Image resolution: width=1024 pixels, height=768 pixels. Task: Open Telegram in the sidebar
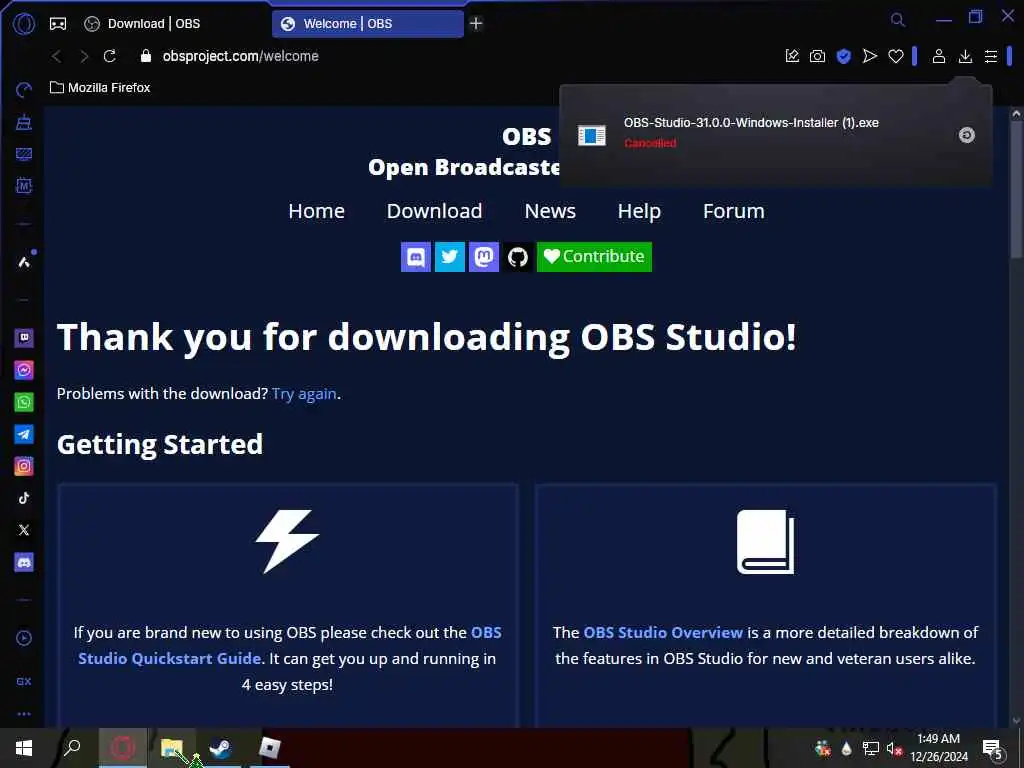(24, 434)
